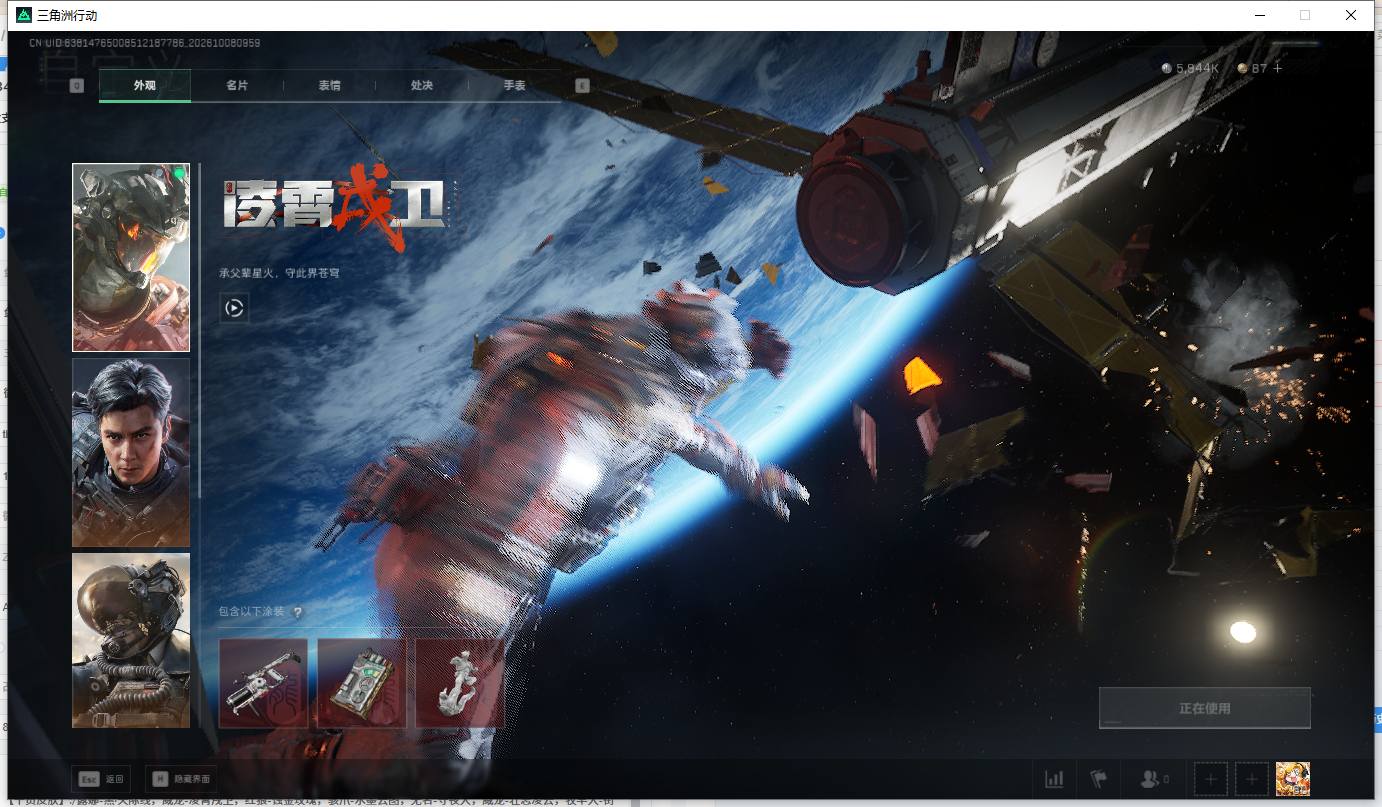Click the second empty teammate plus slot
1382x807 pixels.
[1252, 778]
